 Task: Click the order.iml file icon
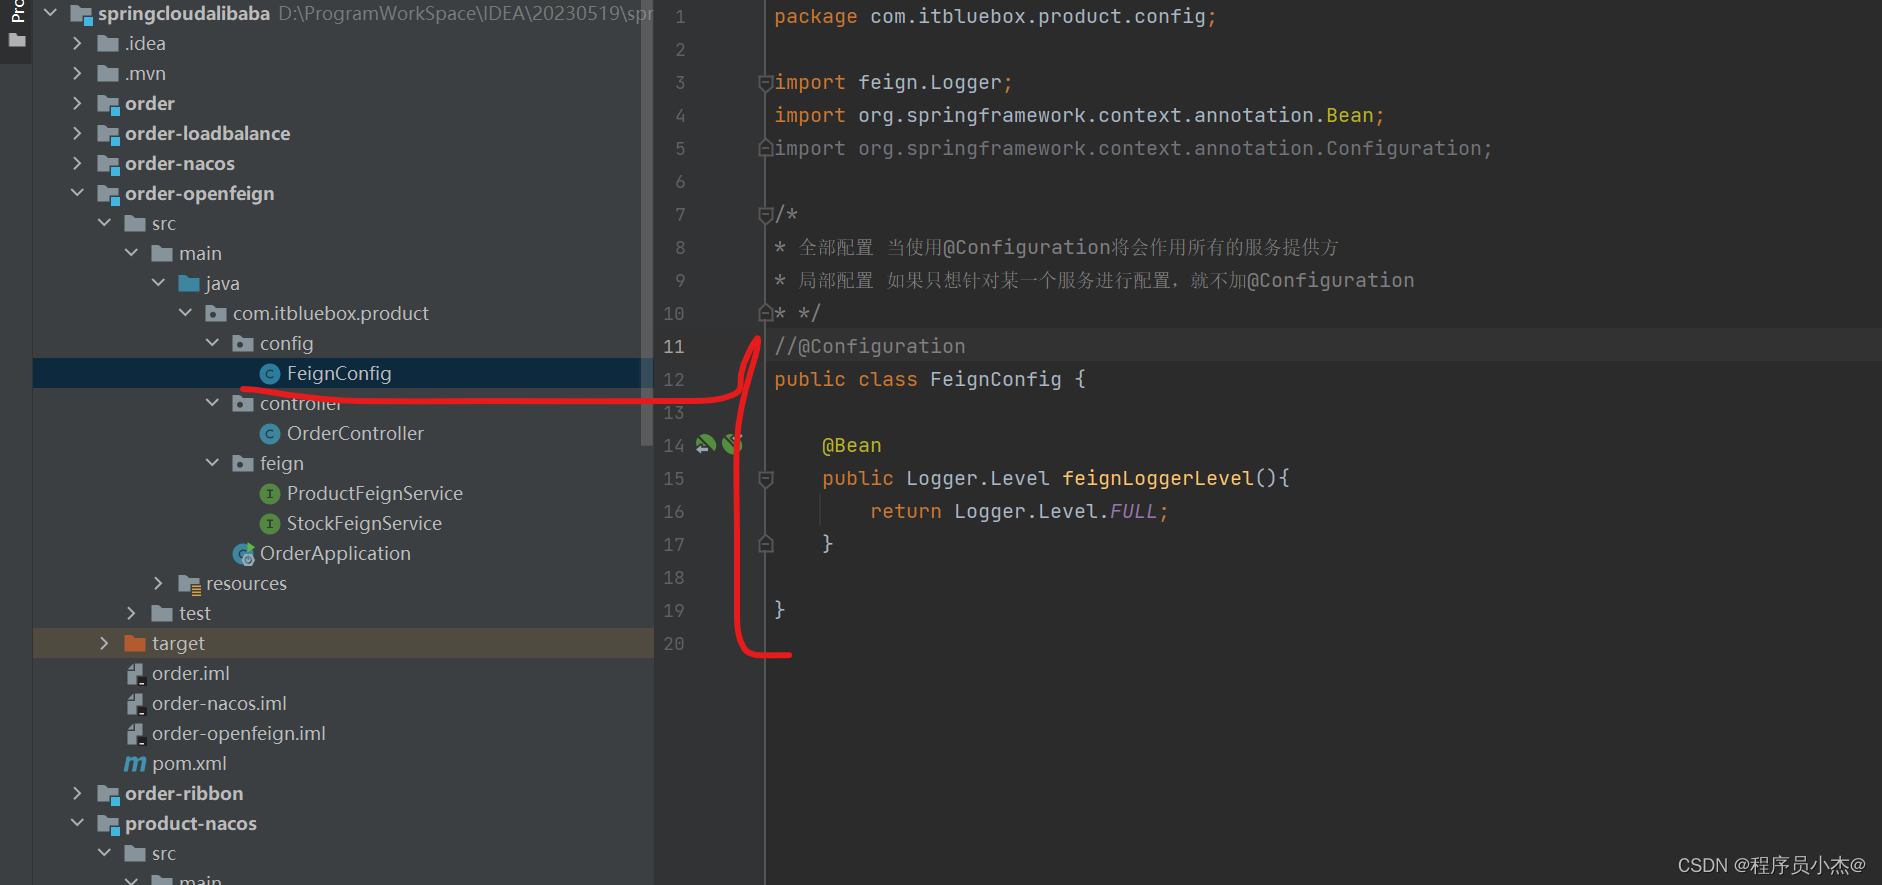[136, 674]
